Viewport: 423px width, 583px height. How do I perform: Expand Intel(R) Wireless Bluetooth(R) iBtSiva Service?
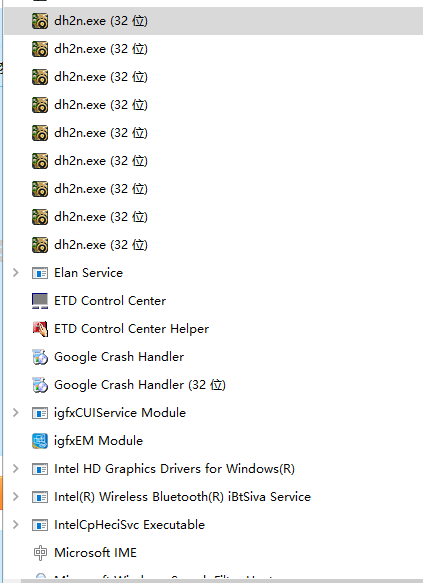point(16,497)
